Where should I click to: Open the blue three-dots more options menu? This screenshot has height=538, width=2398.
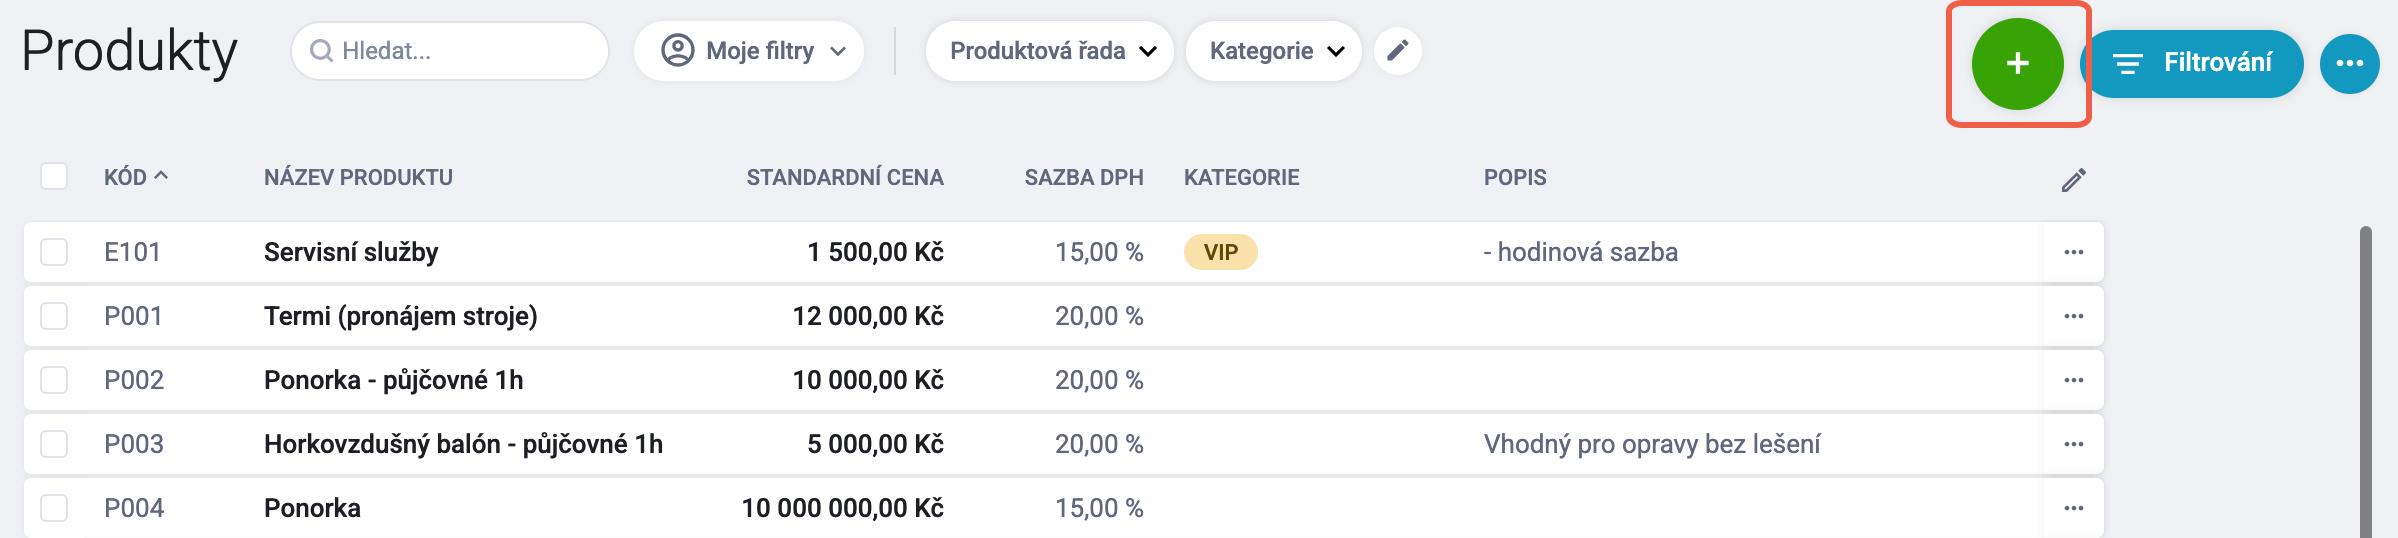point(2349,64)
